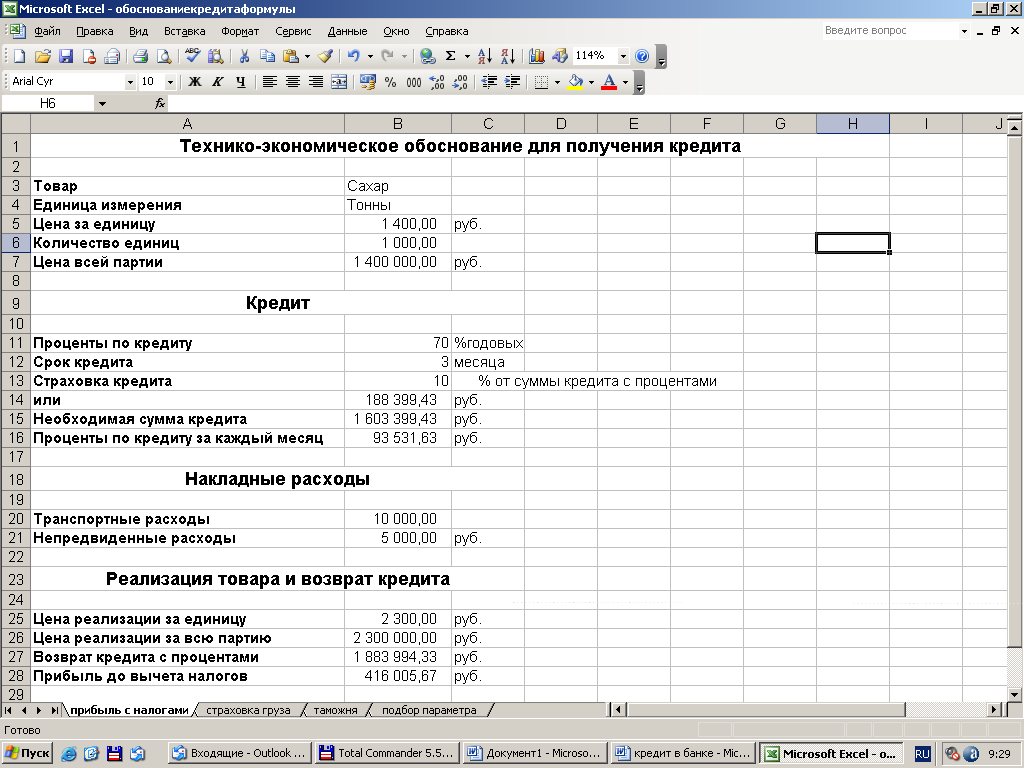
Task: Launch the Chart Wizard
Action: point(537,56)
